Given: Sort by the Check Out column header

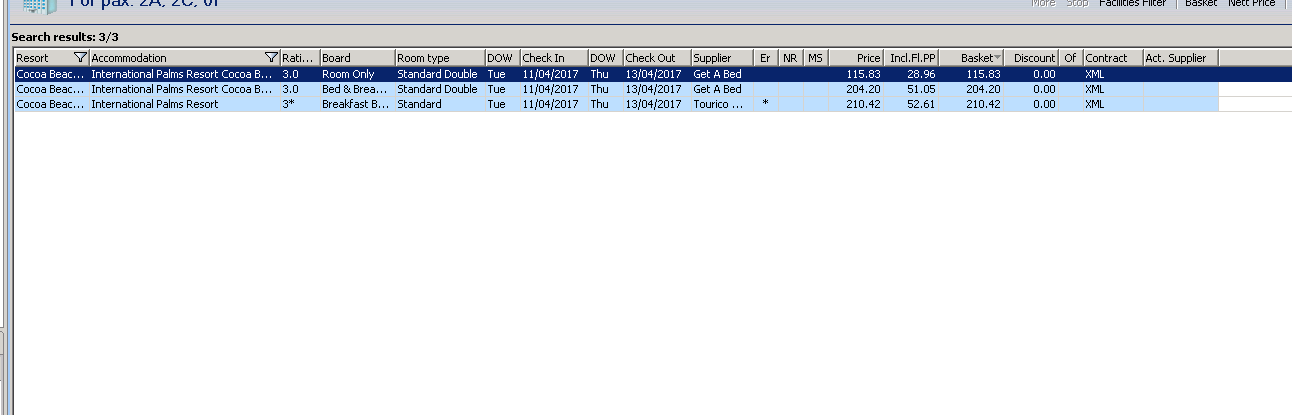Looking at the screenshot, I should pos(656,58).
